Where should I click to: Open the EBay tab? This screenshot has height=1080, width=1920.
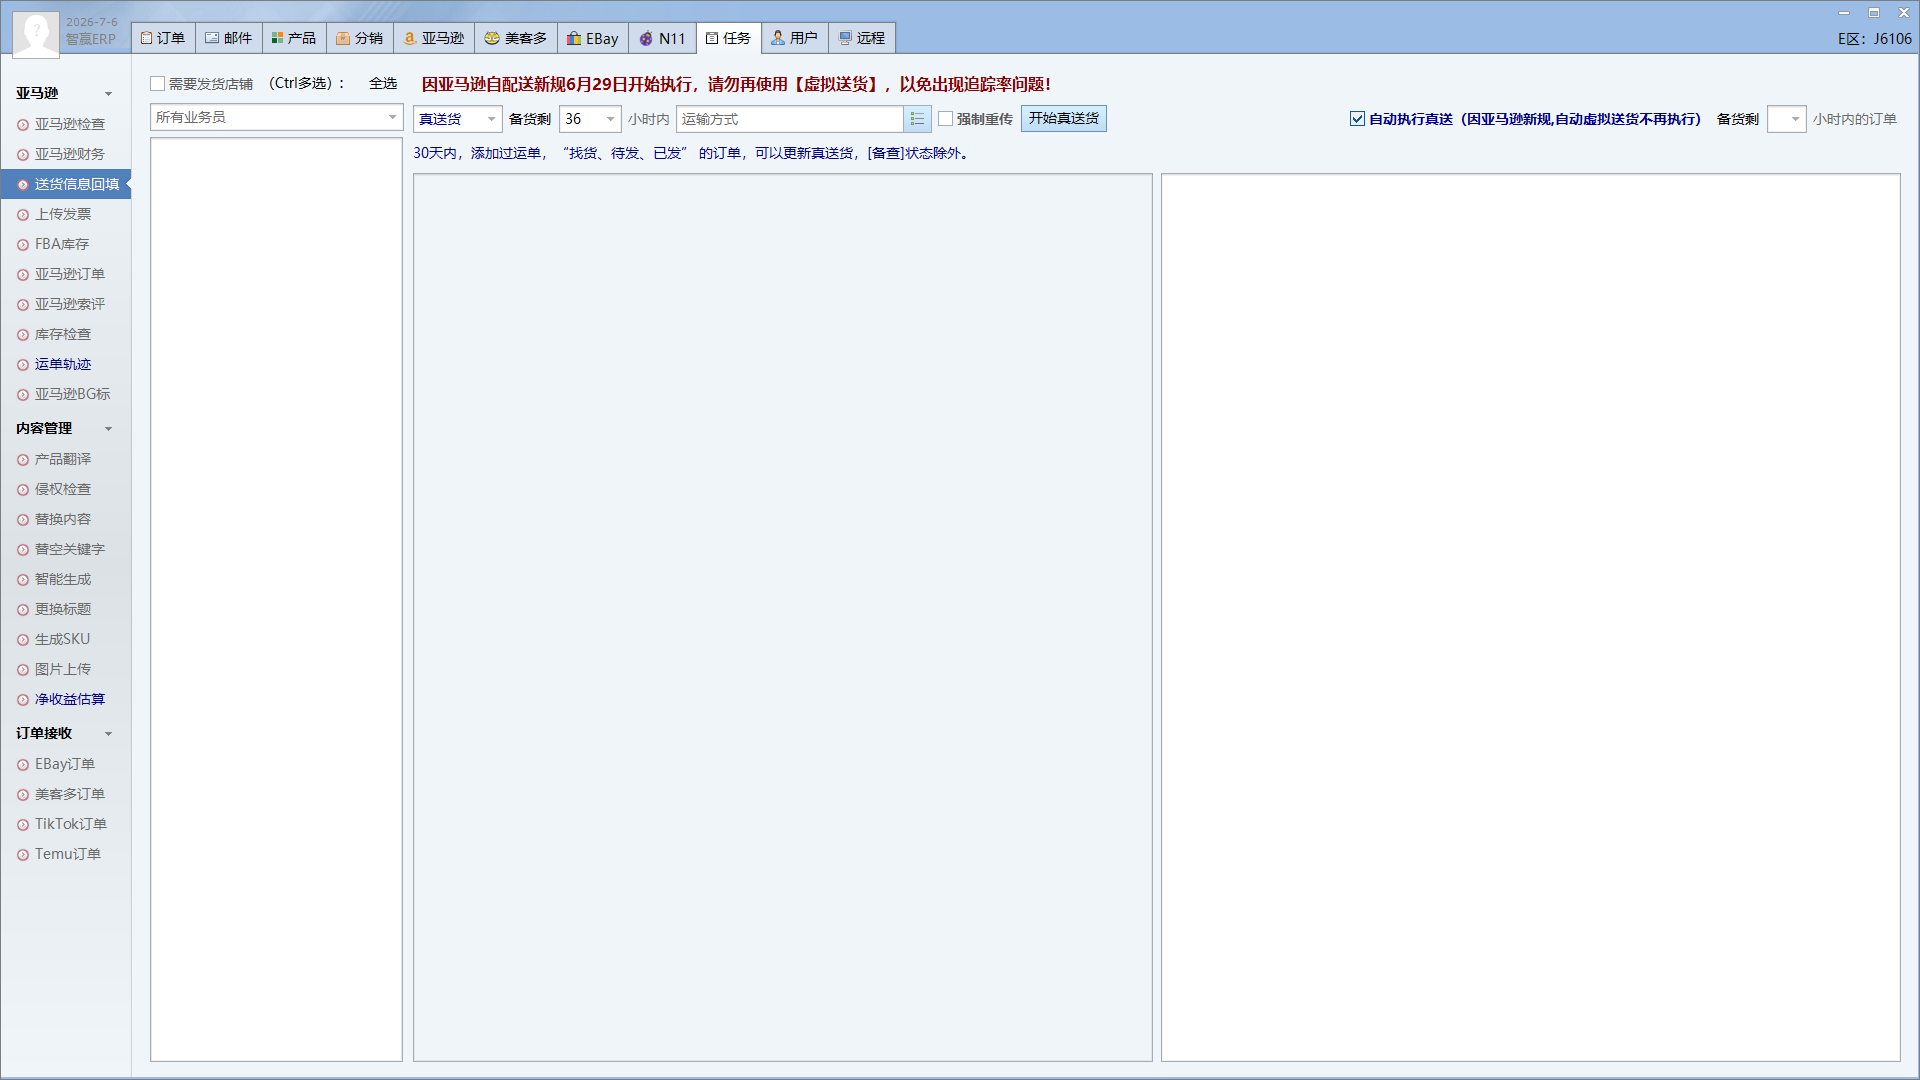coord(593,38)
